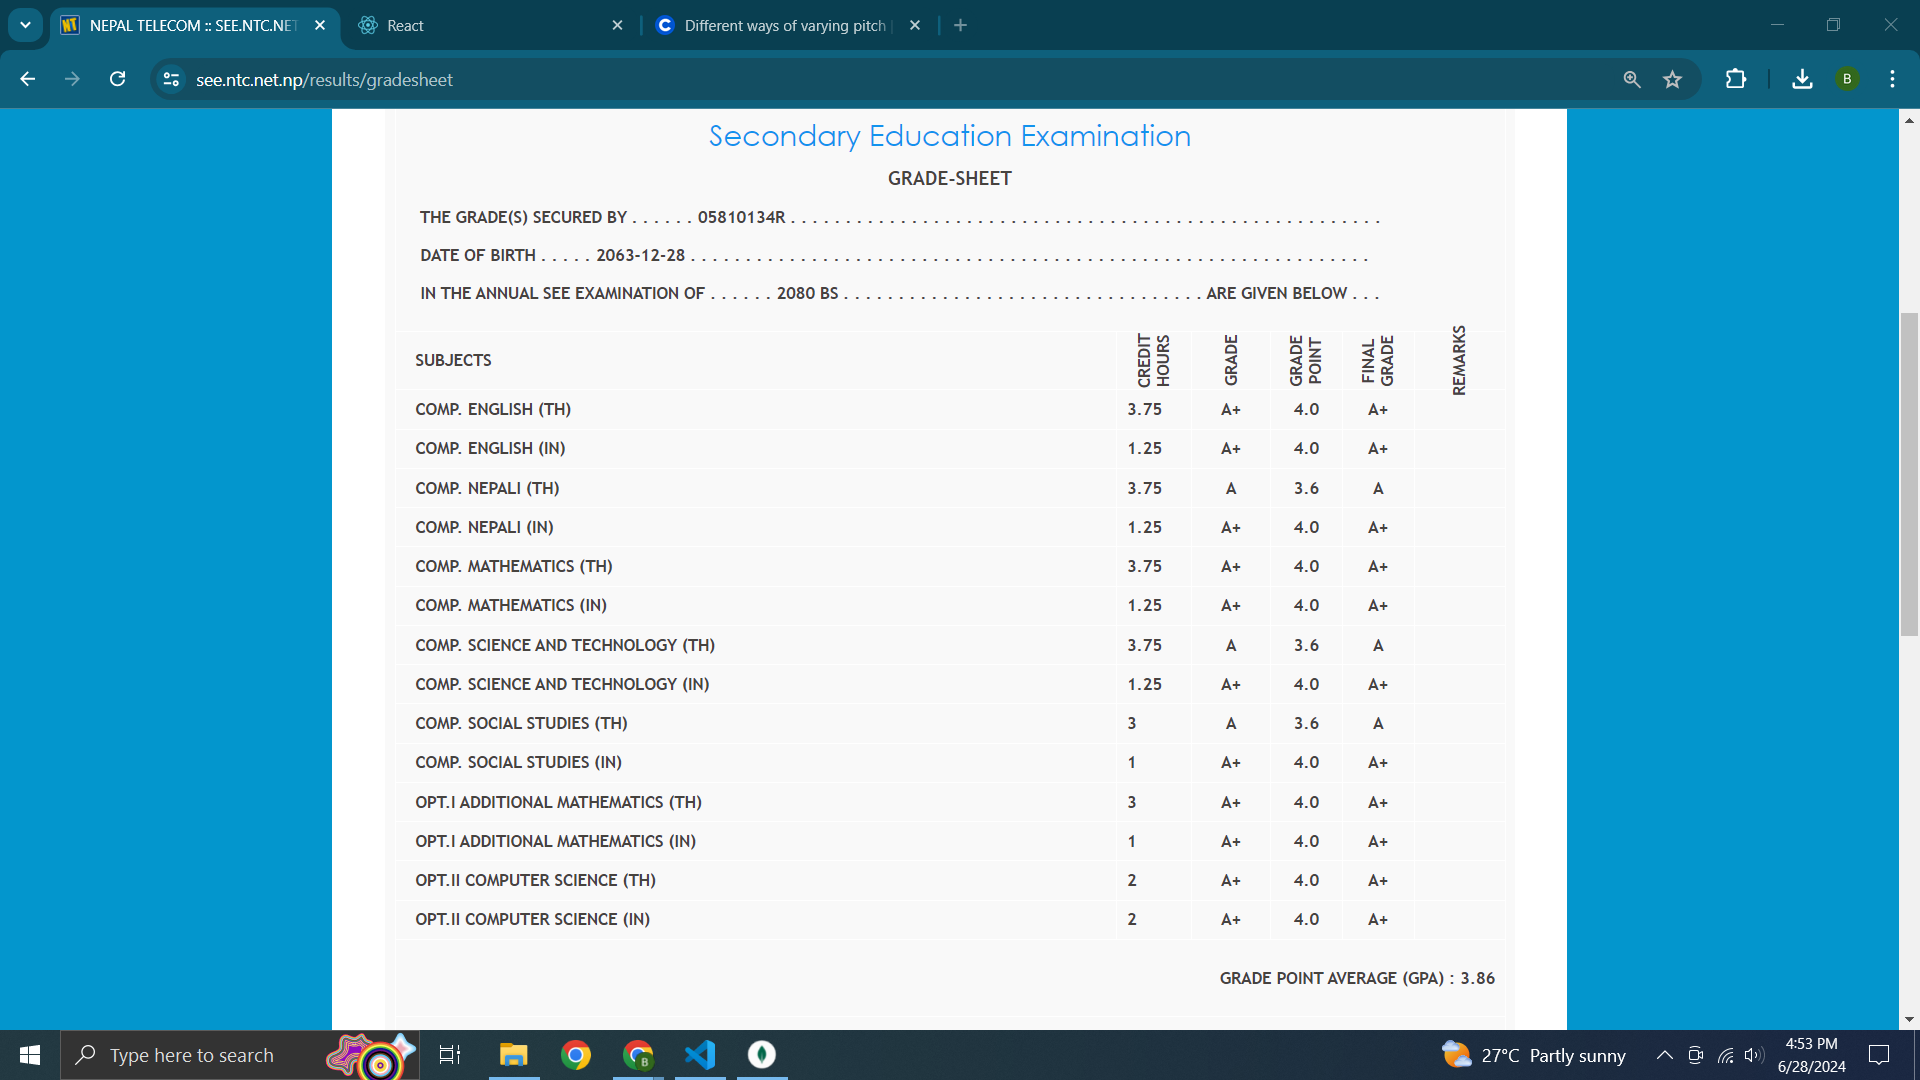Open the Chrome downloads icon
Screen dimensions: 1920x1080
pos(1802,79)
